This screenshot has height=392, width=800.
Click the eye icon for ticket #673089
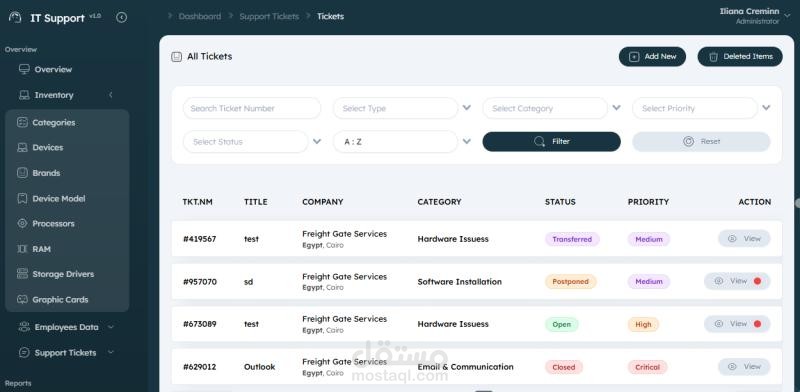(x=718, y=324)
